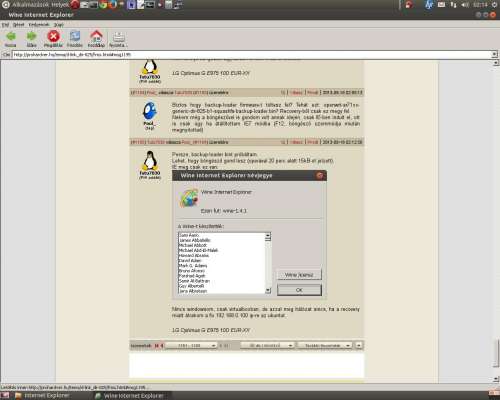Click the small arrow button at pager end
Image resolution: width=500 pixels, height=400 pixels.
click(359, 346)
